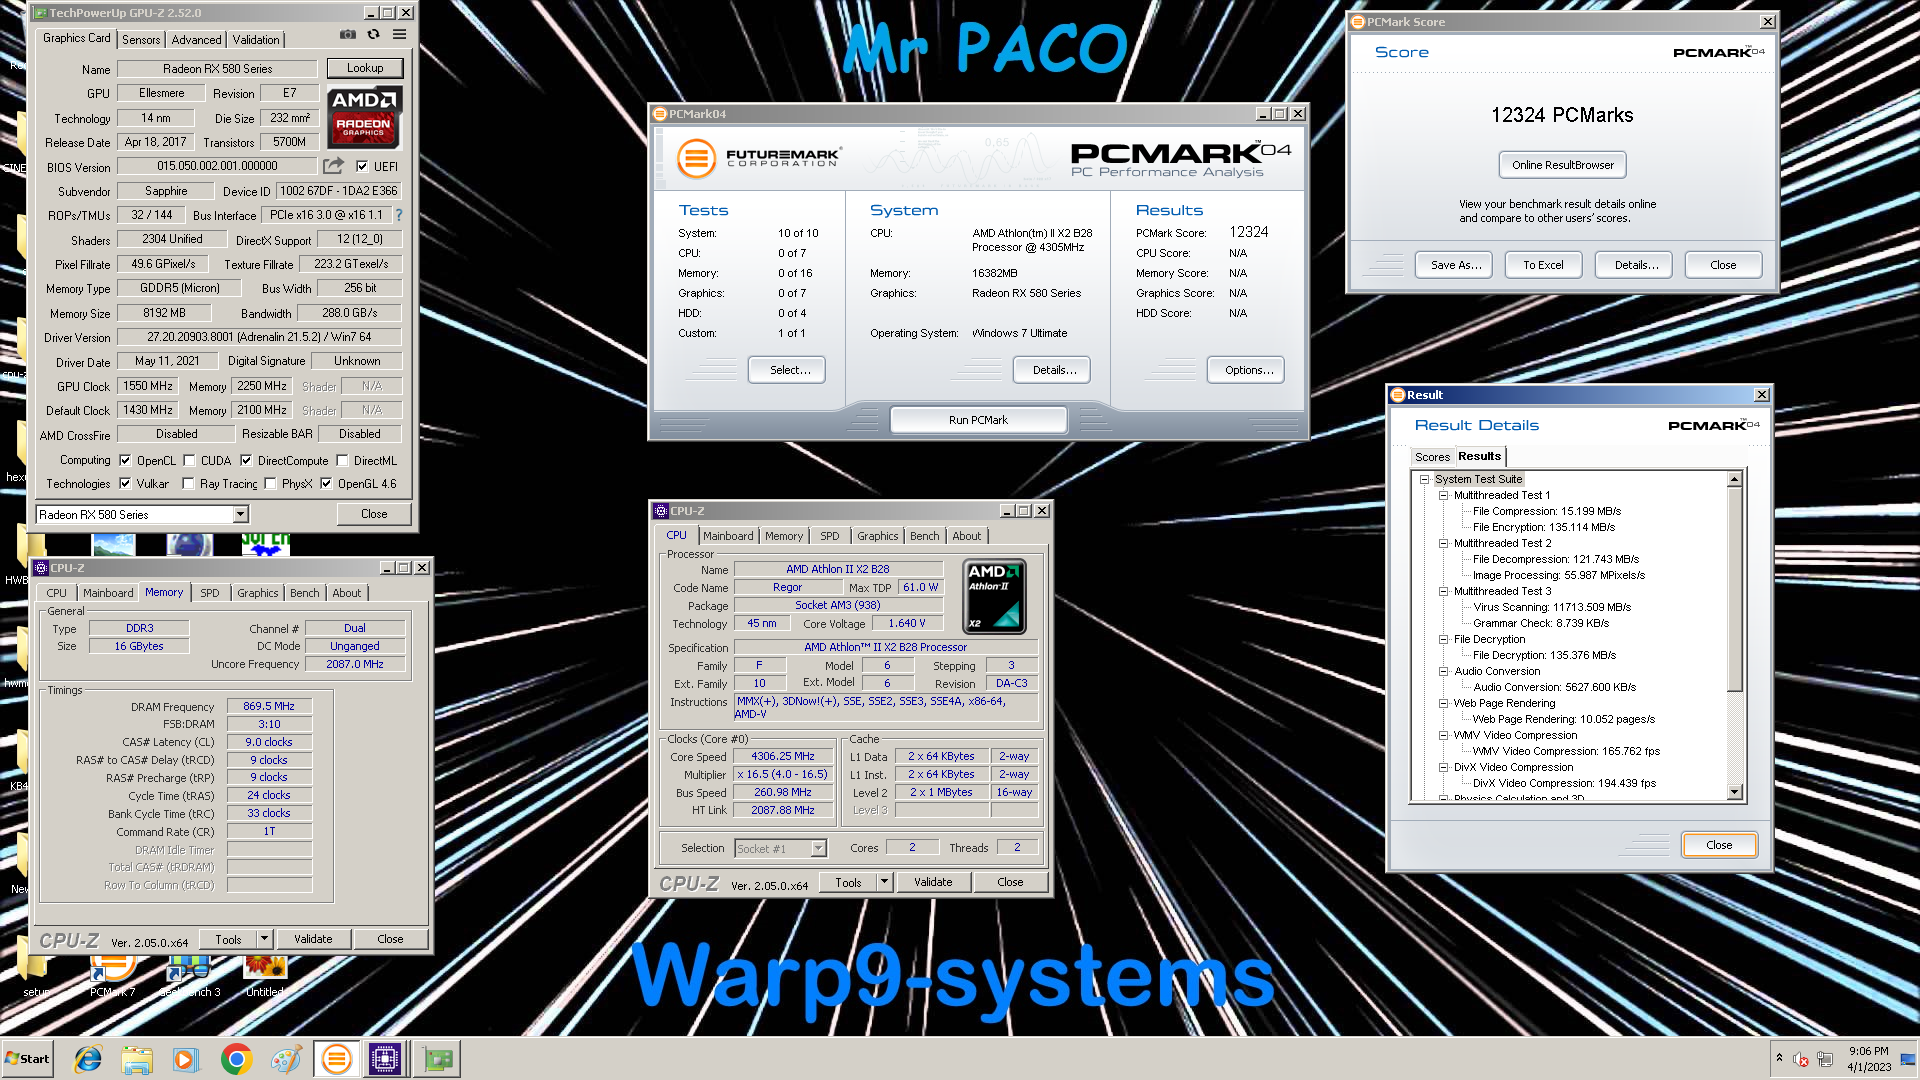Click the GPU-Z title bar application icon
The width and height of the screenshot is (1920, 1080).
[x=39, y=13]
